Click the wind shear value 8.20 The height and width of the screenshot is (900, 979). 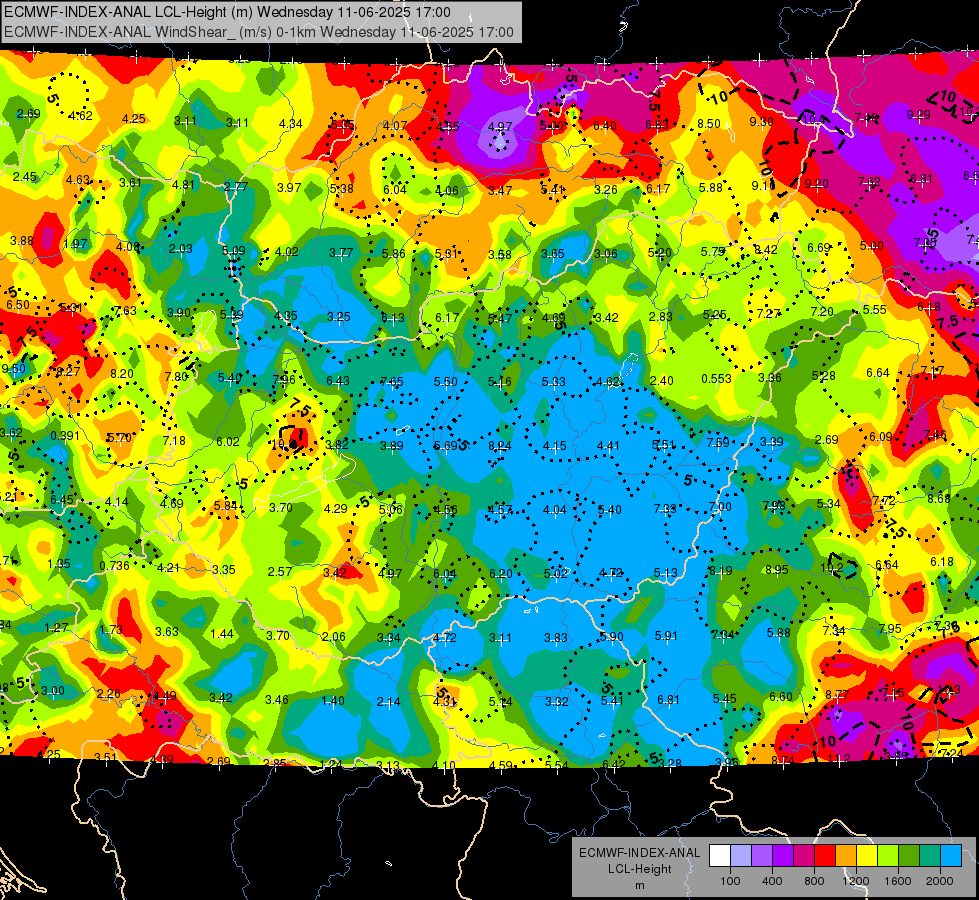click(122, 373)
